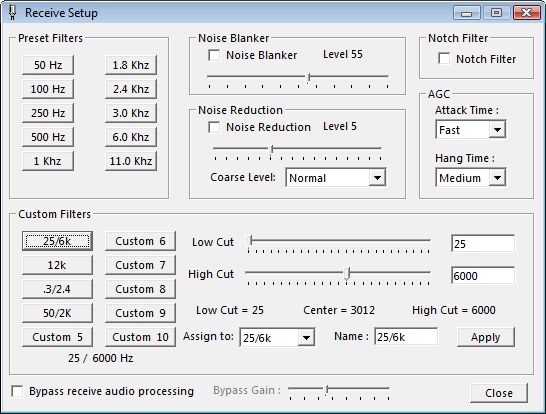Select the Custom 7 filter button
Screen dimensions: 546x414
click(x=140, y=265)
